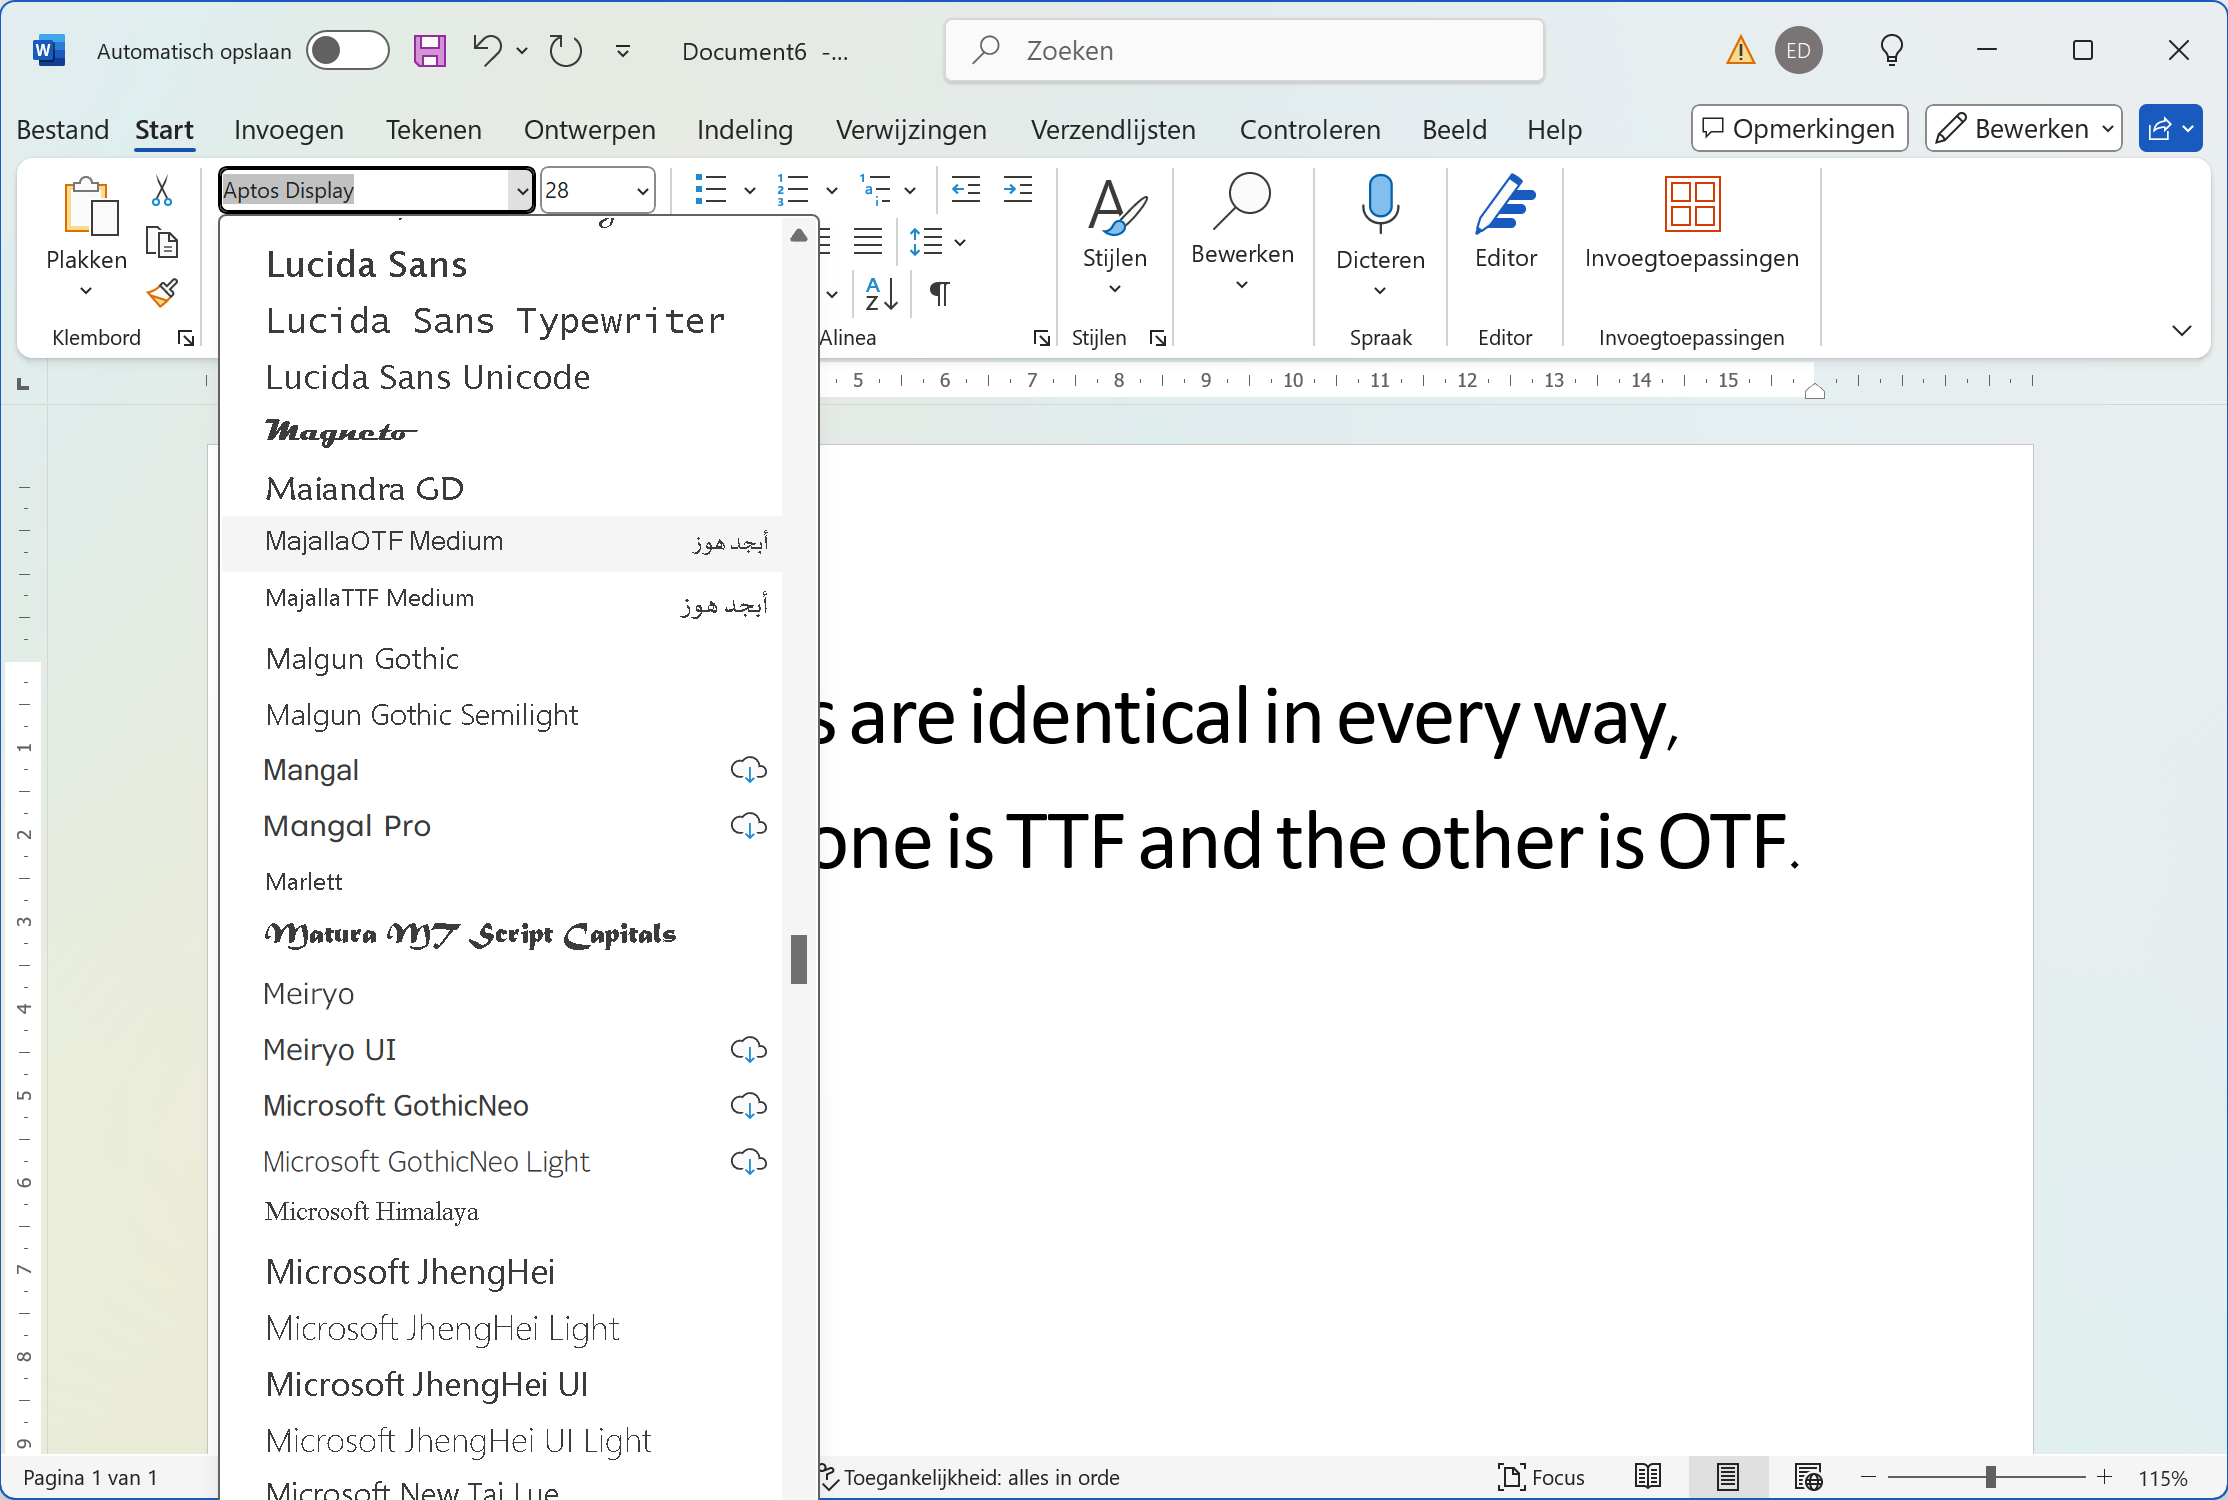This screenshot has height=1500, width=2228.
Task: Increase paragraph indent
Action: tap(1018, 189)
